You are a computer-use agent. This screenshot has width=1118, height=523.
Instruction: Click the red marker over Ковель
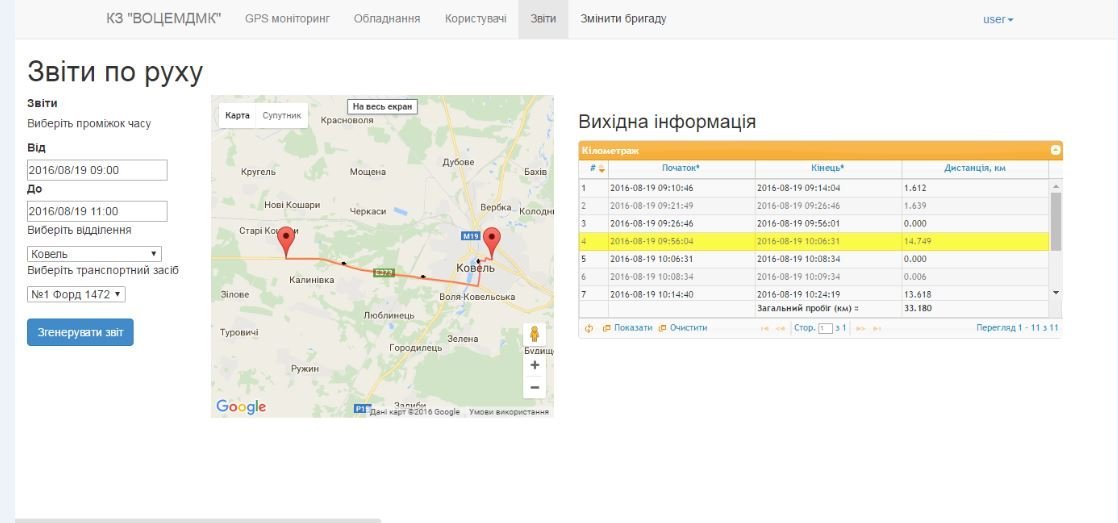pyautogui.click(x=491, y=242)
